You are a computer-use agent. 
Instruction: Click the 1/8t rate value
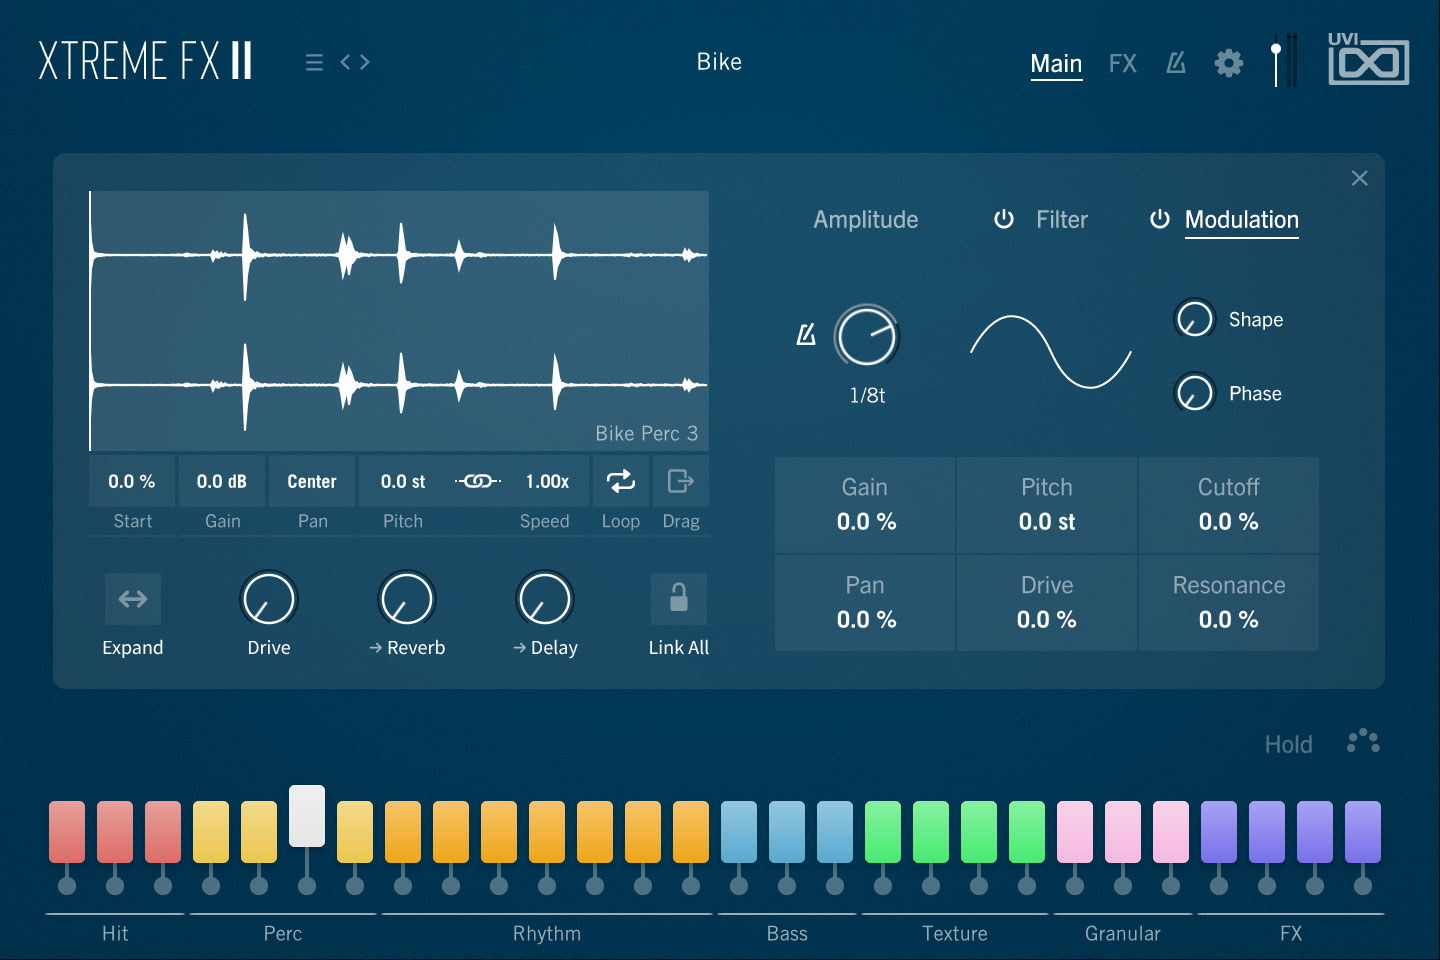tap(867, 395)
